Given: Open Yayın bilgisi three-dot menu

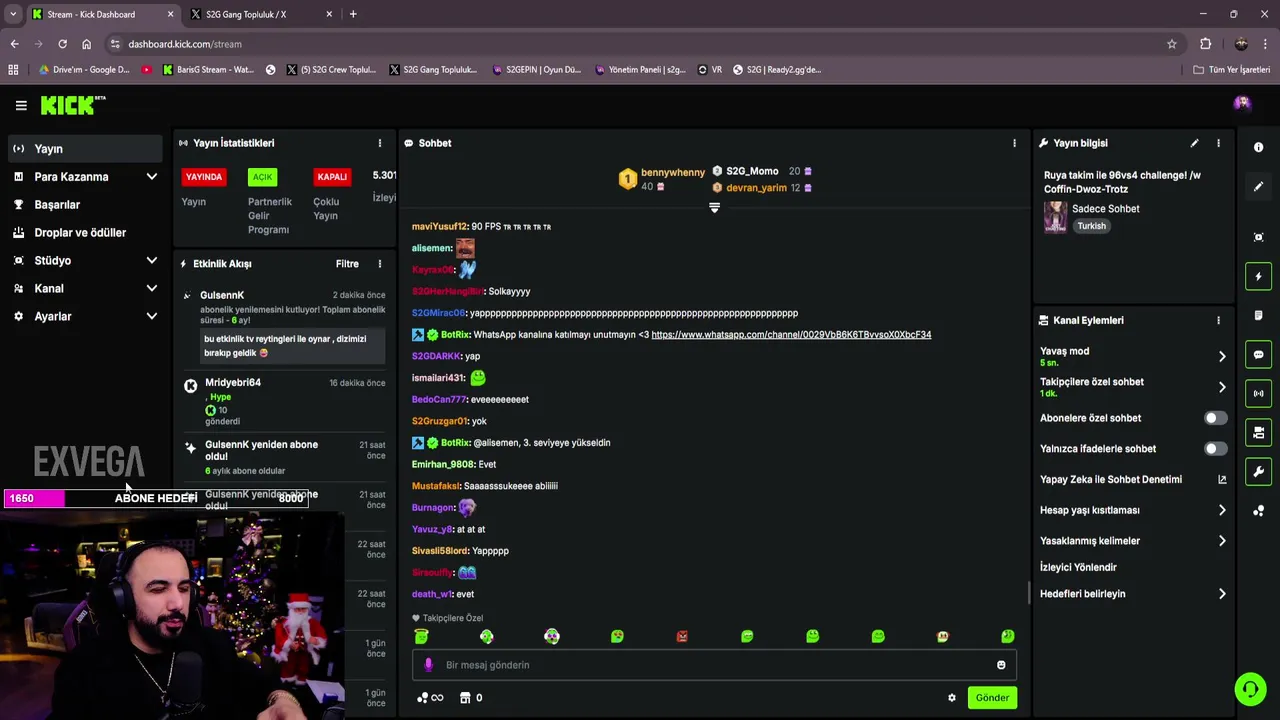Looking at the screenshot, I should 1218,143.
